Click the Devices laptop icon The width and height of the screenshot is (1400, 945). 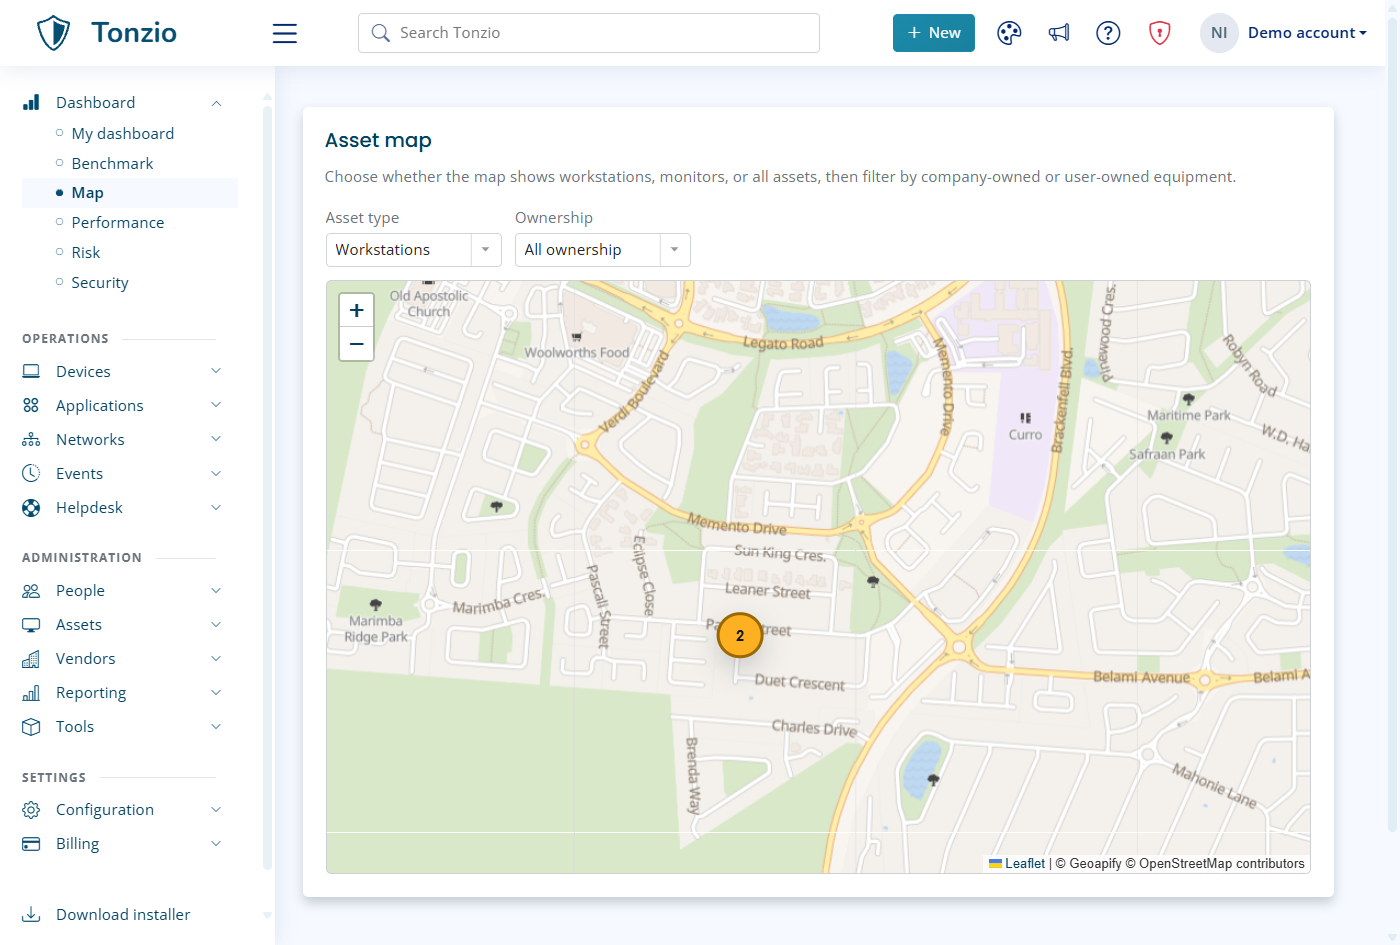click(x=31, y=371)
